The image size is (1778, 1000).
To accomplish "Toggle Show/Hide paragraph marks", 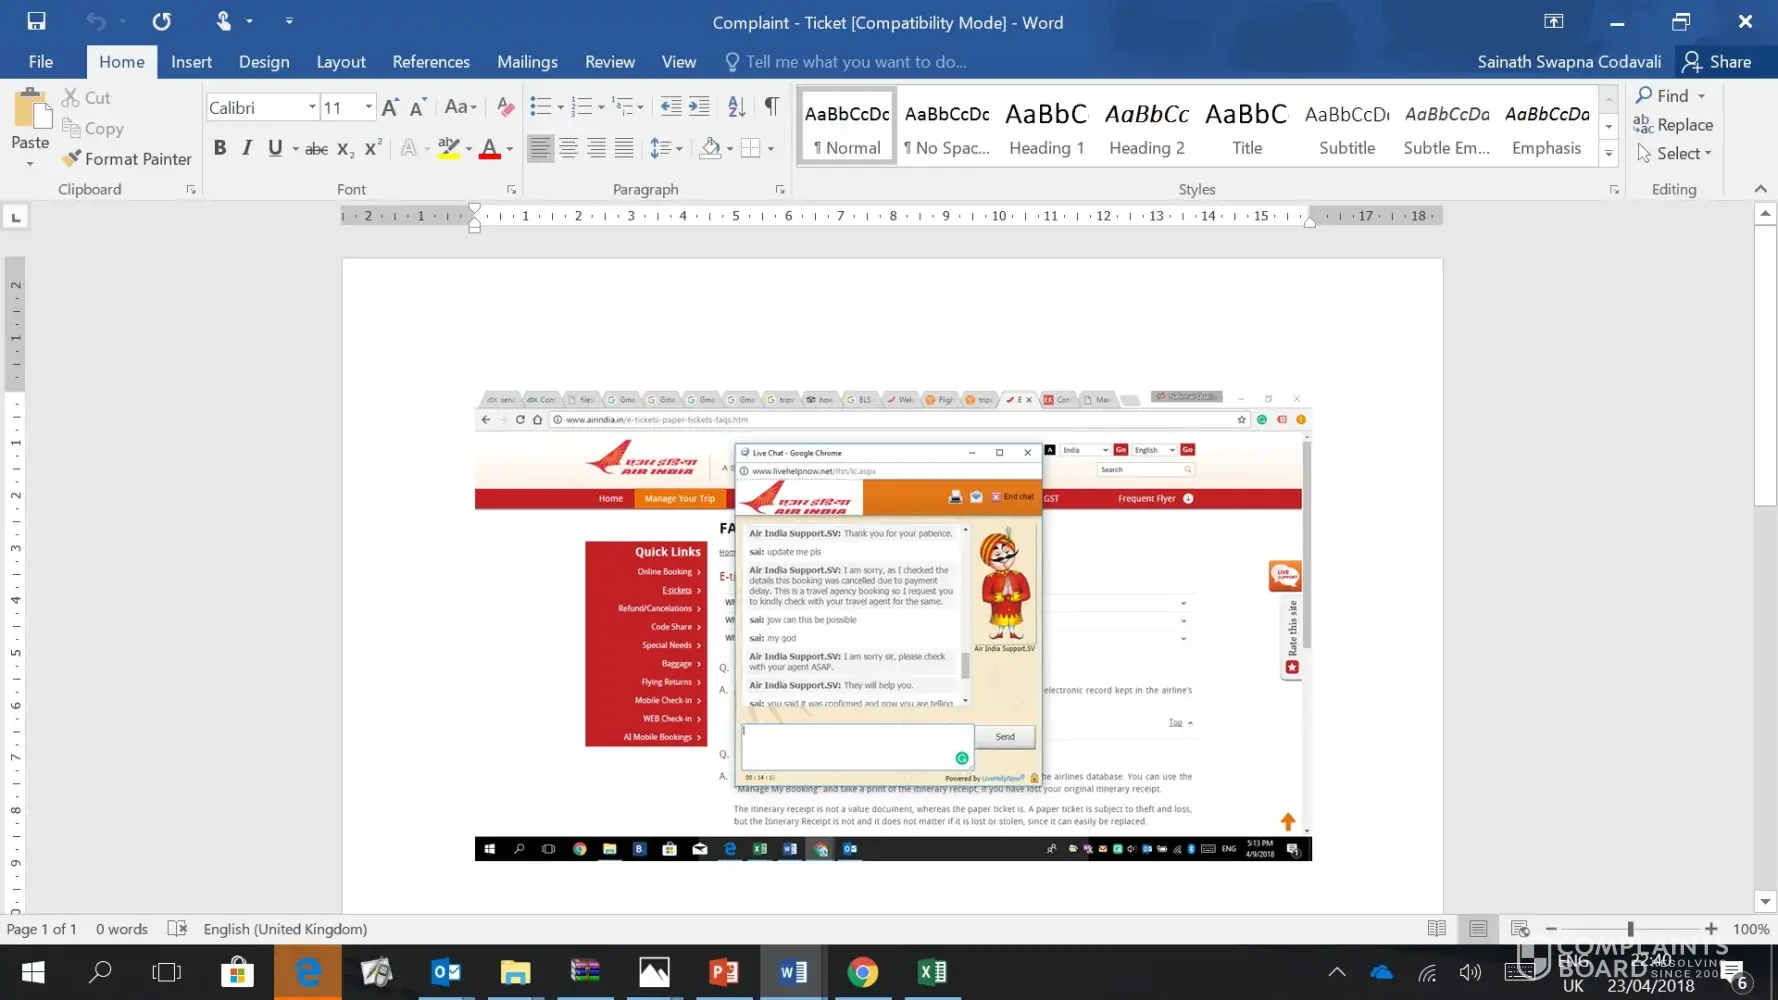I will coord(771,107).
